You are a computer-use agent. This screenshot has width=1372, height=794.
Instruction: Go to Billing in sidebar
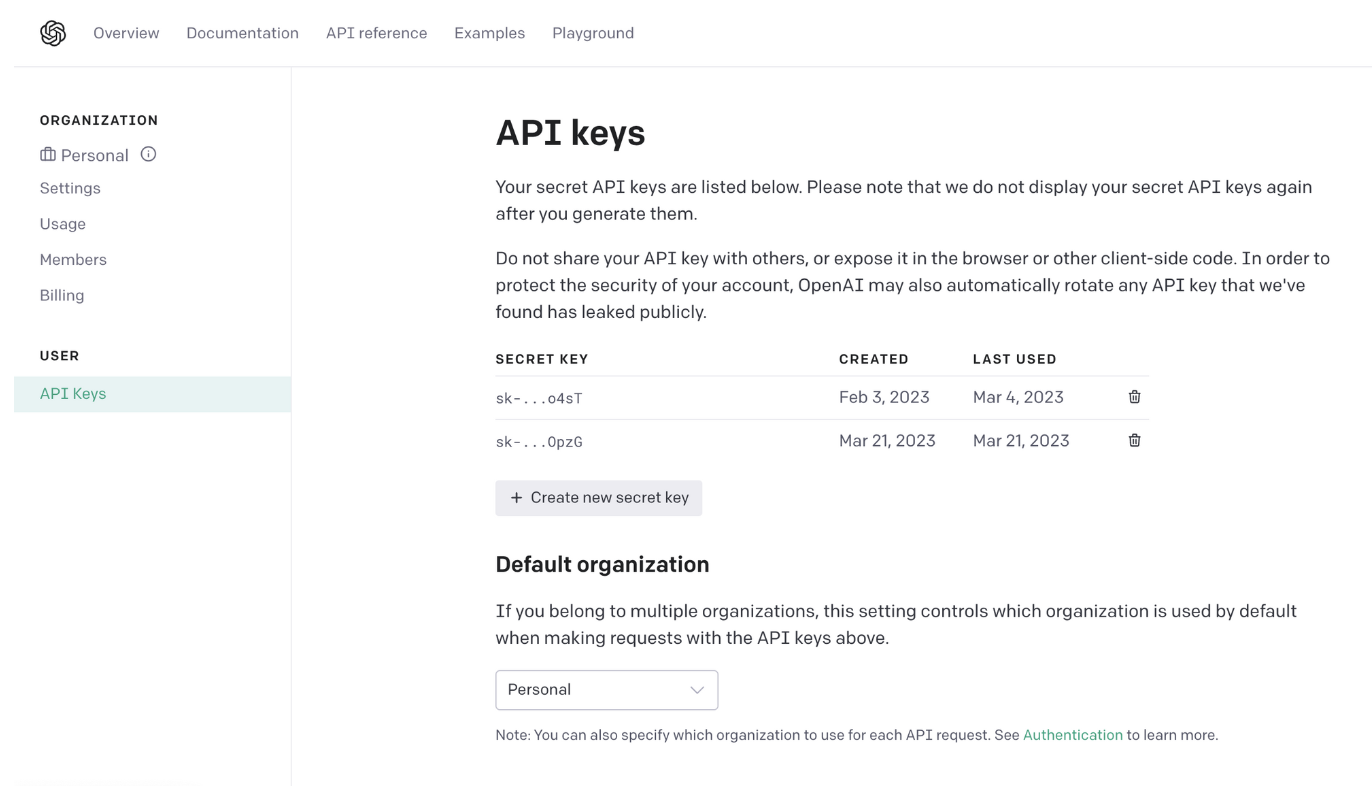click(x=62, y=295)
